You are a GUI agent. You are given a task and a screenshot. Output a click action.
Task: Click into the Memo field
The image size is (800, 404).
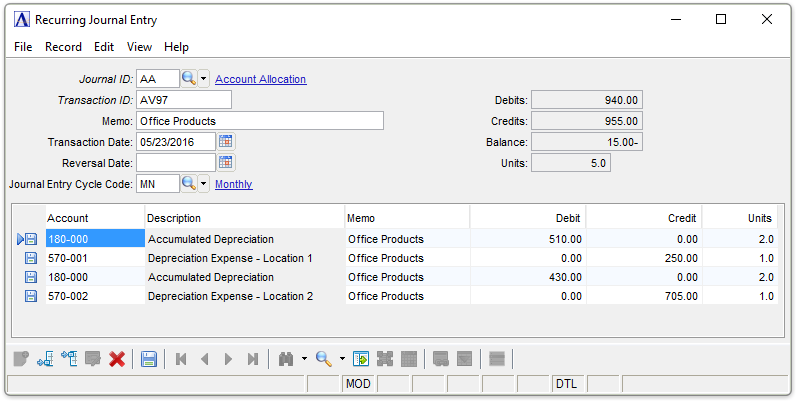coord(259,121)
